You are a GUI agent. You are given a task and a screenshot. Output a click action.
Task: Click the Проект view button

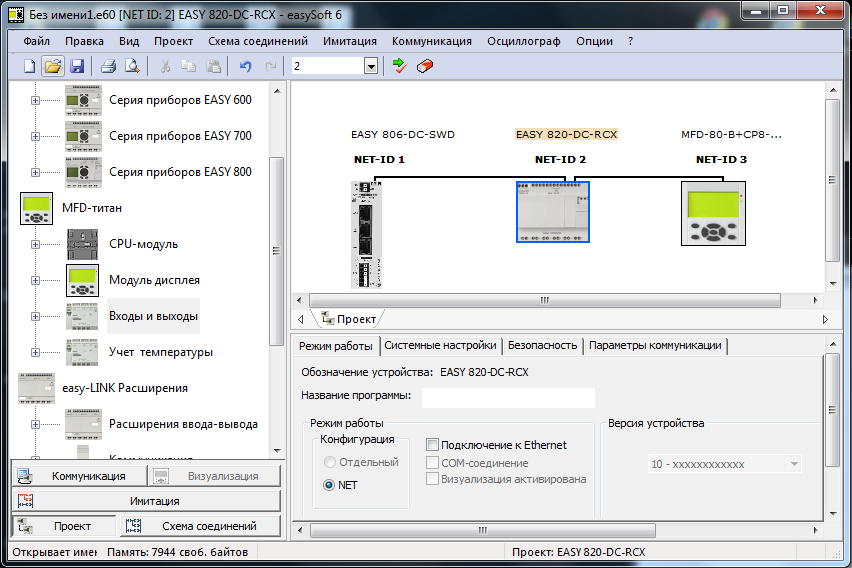pos(64,526)
